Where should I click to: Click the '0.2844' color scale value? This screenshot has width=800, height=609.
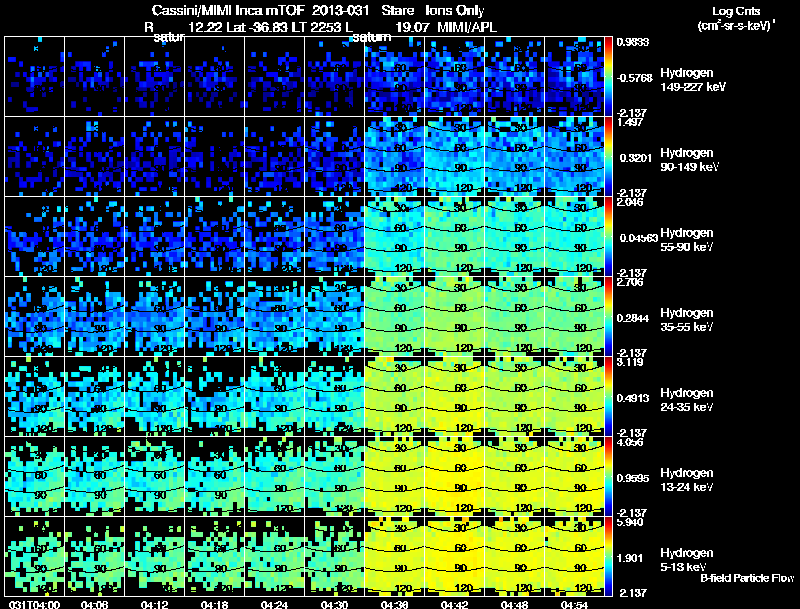click(632, 318)
